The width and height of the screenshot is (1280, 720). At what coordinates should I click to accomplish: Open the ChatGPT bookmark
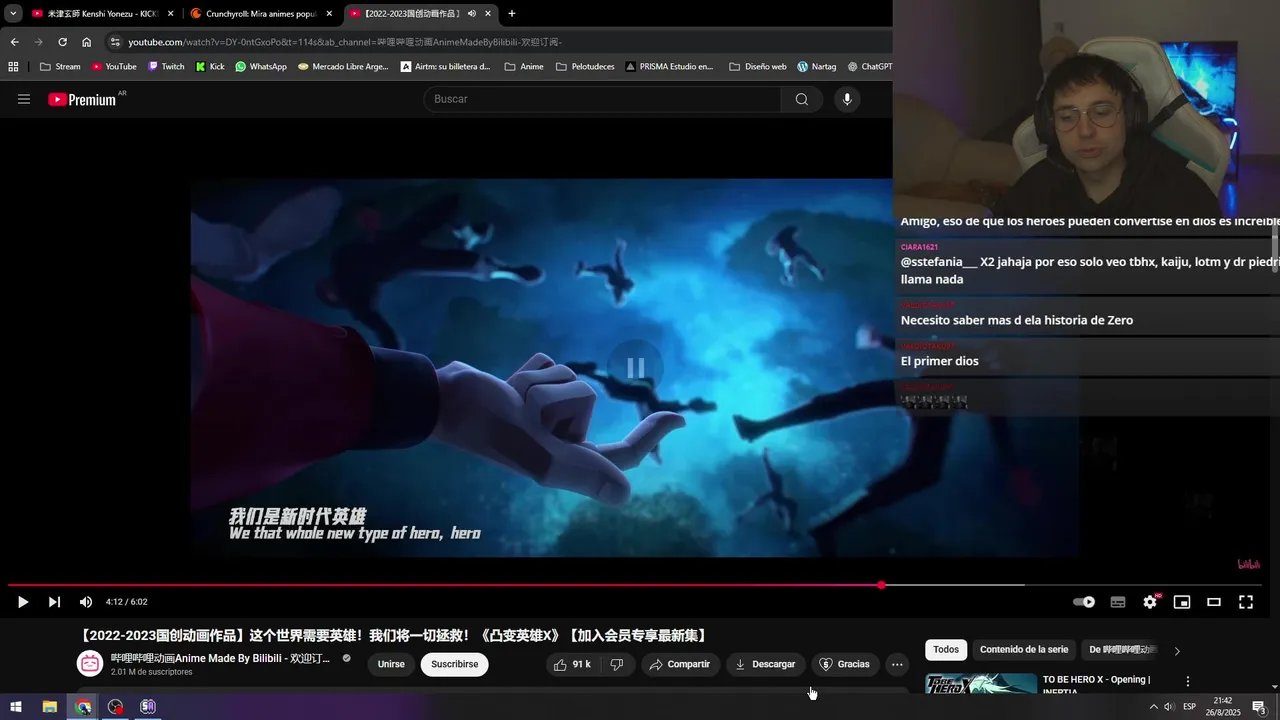pyautogui.click(x=870, y=67)
